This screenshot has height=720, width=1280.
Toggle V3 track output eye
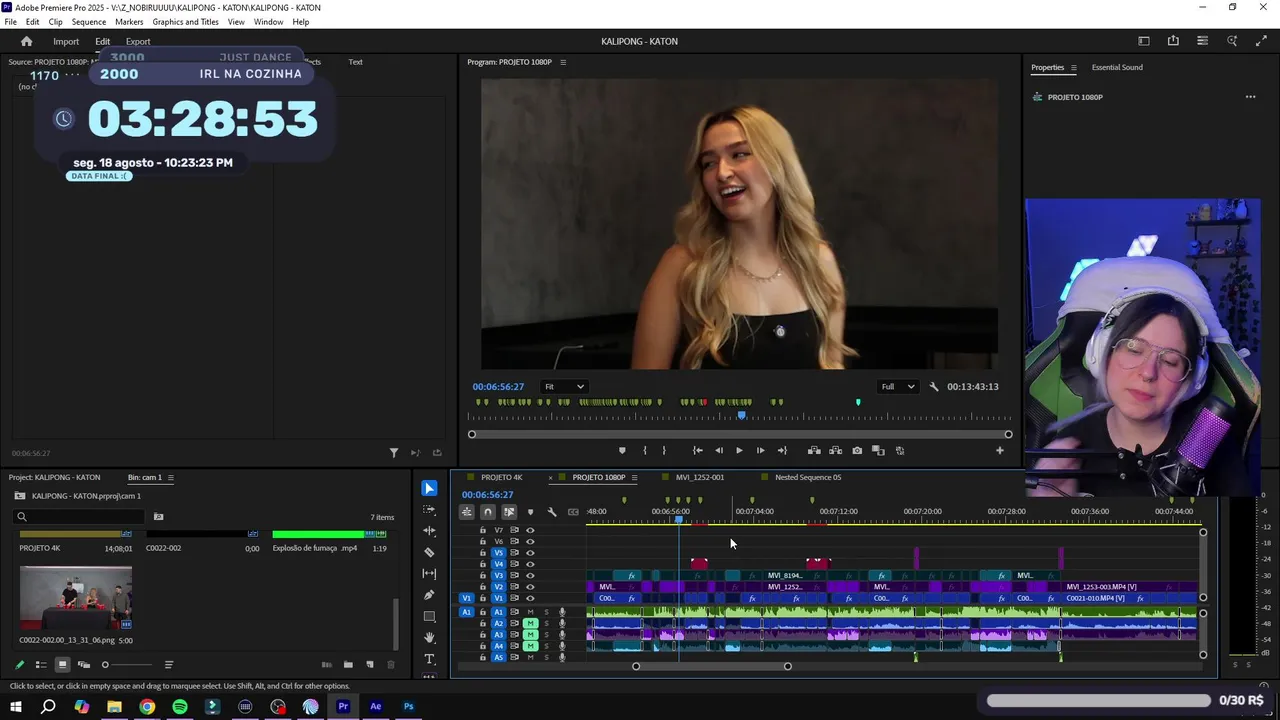coord(530,576)
